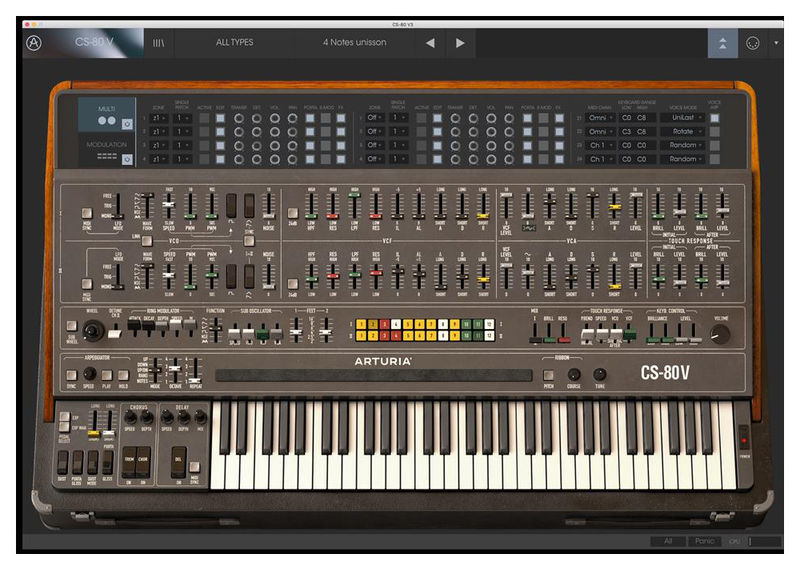Viewport: 800px width, 570px height.
Task: Go to previous preset arrow
Action: (x=431, y=43)
